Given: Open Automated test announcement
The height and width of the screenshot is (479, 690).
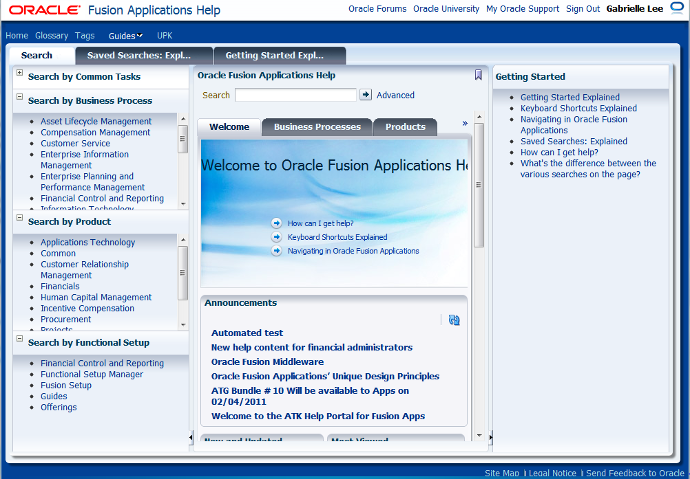Looking at the screenshot, I should click(247, 333).
